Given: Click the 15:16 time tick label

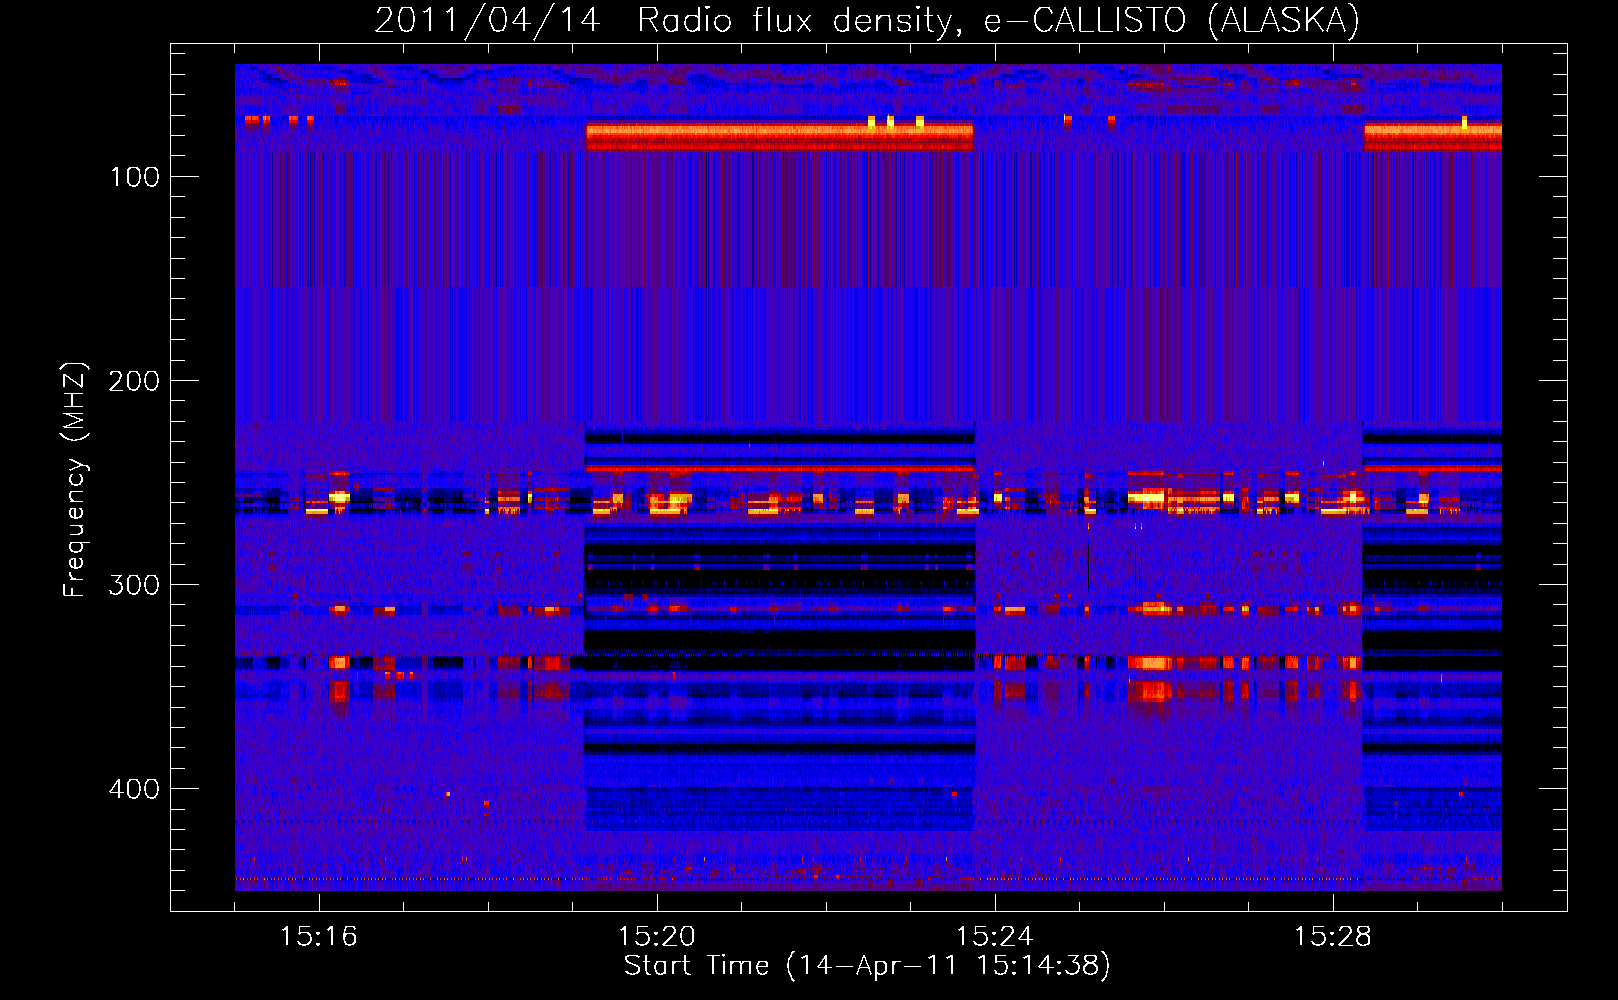Looking at the screenshot, I should [x=319, y=937].
